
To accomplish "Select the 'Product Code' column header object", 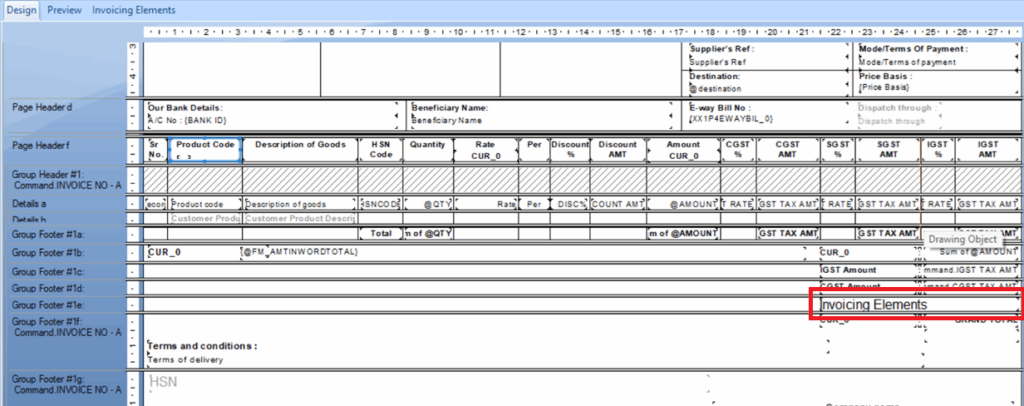I will click(x=205, y=149).
